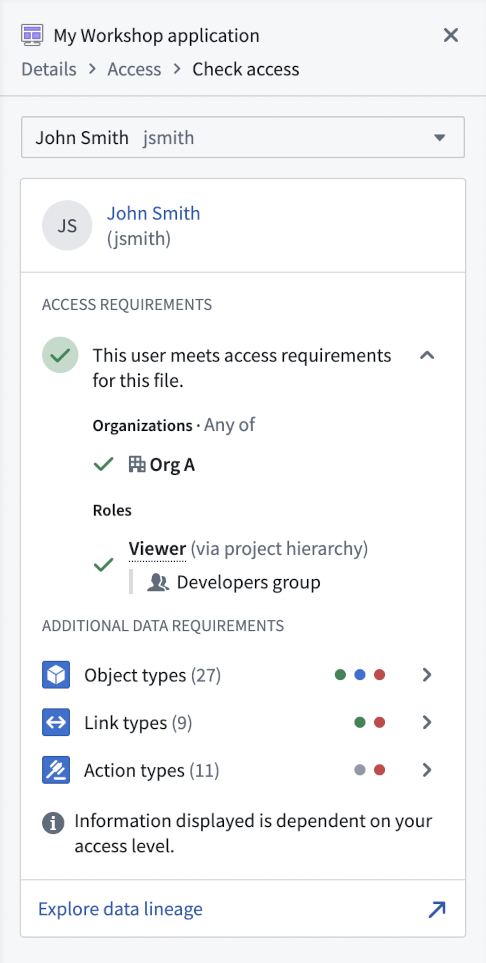Screen dimensions: 486x963
Task: Click the via project hierarchy text
Action: point(280,548)
